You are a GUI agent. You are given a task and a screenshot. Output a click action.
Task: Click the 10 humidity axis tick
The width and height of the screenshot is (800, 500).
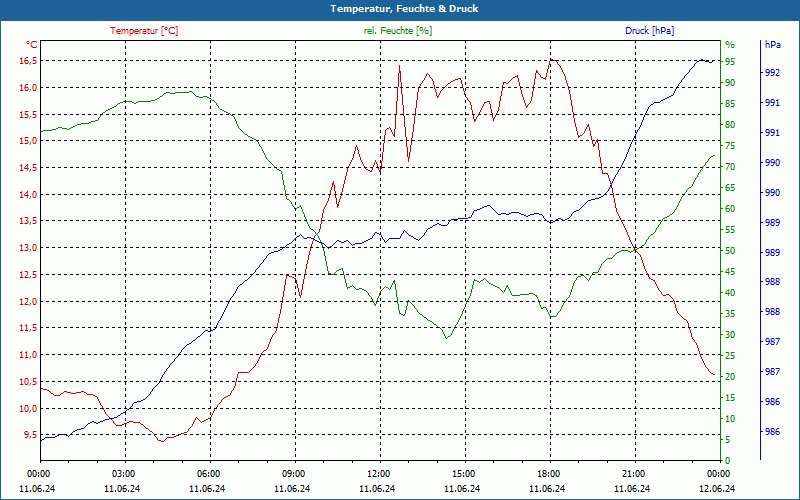coord(730,419)
